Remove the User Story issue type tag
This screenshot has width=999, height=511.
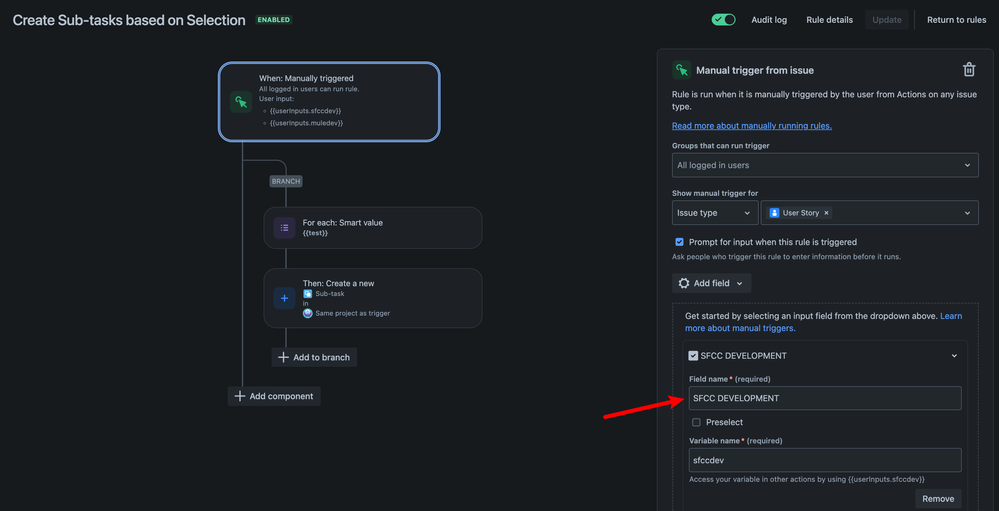[x=826, y=213]
